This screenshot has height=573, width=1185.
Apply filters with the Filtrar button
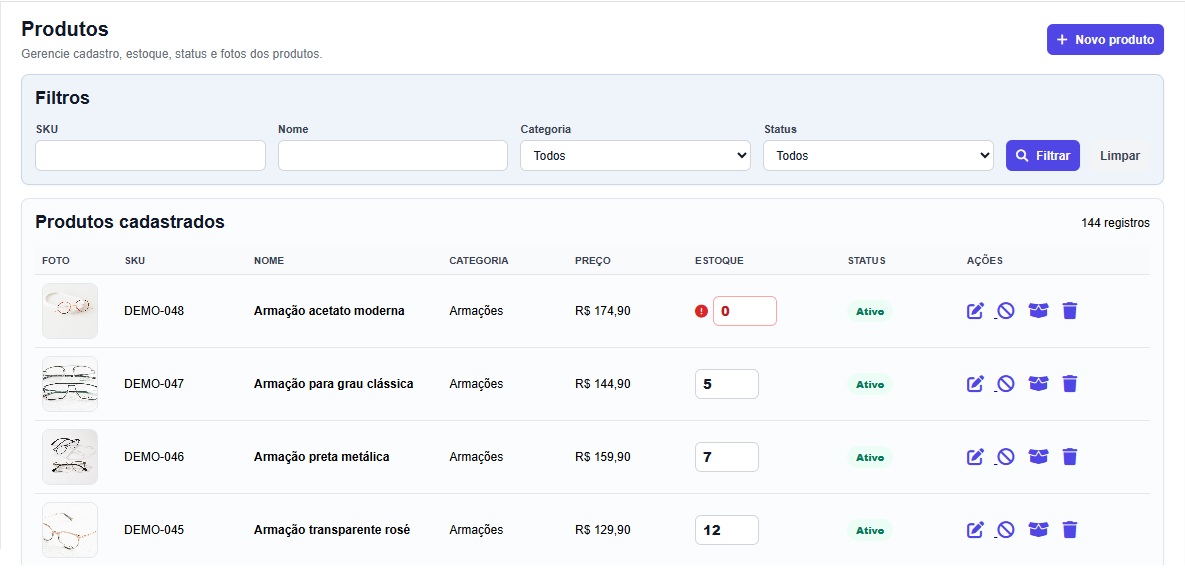(x=1043, y=156)
